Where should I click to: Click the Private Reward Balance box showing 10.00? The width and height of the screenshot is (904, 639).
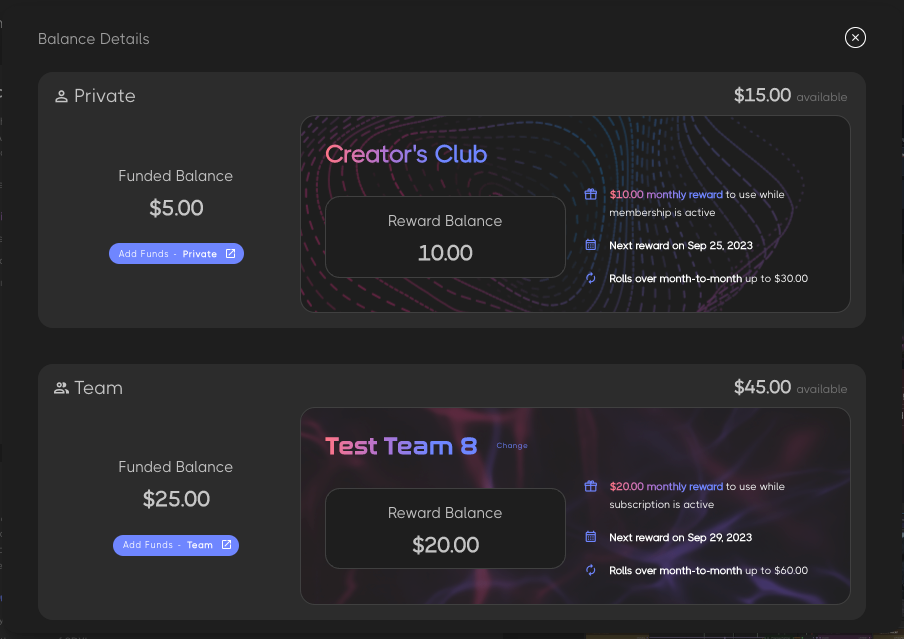[445, 237]
